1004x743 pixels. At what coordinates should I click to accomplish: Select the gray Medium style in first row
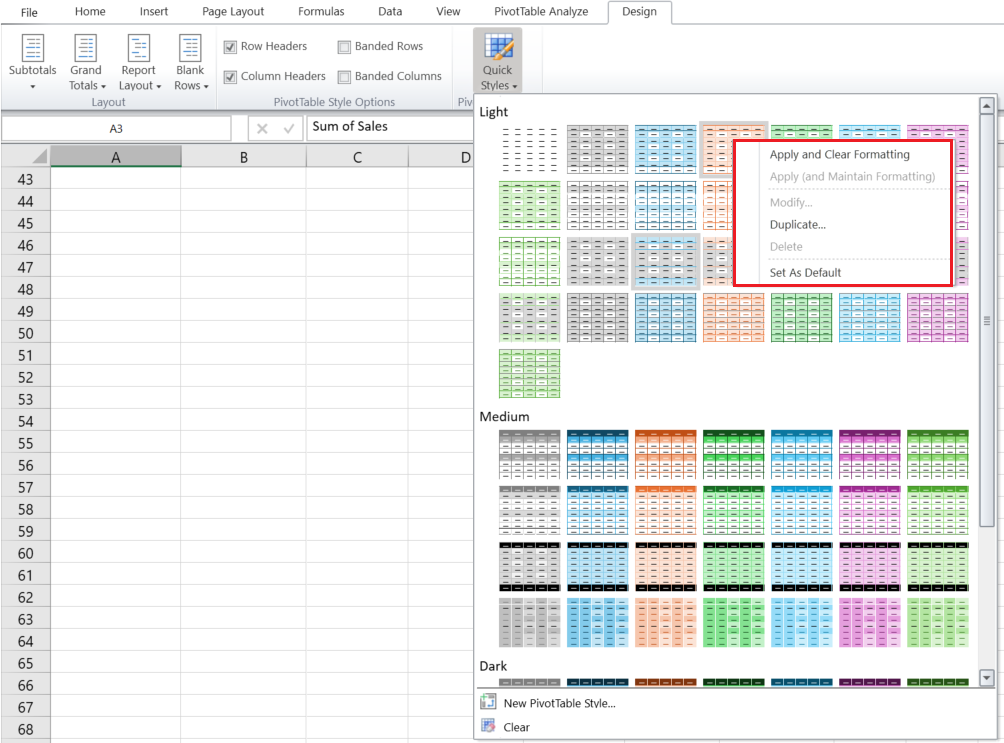coord(530,455)
